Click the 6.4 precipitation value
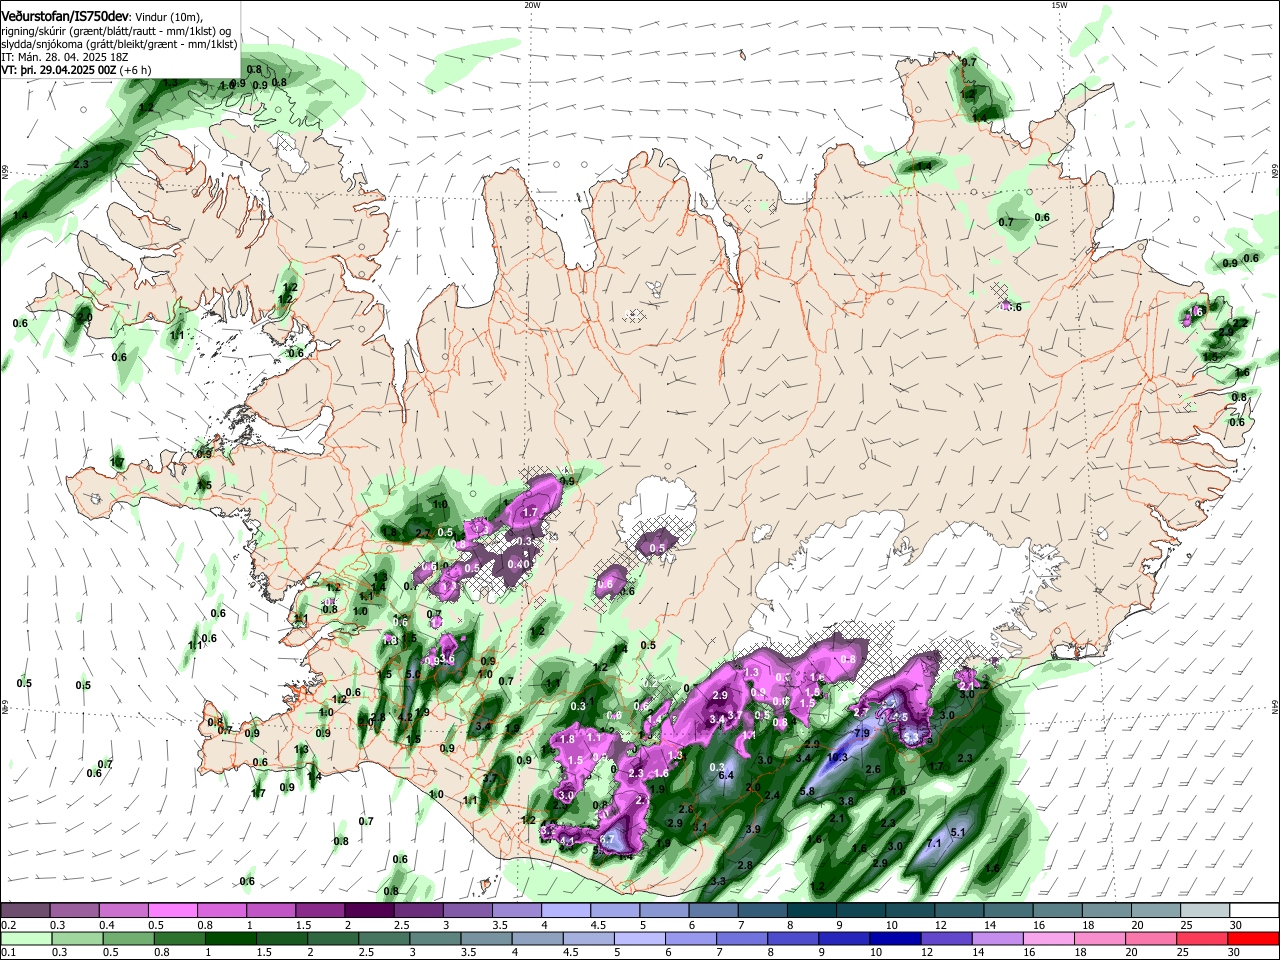Image resolution: width=1280 pixels, height=960 pixels. tap(727, 775)
